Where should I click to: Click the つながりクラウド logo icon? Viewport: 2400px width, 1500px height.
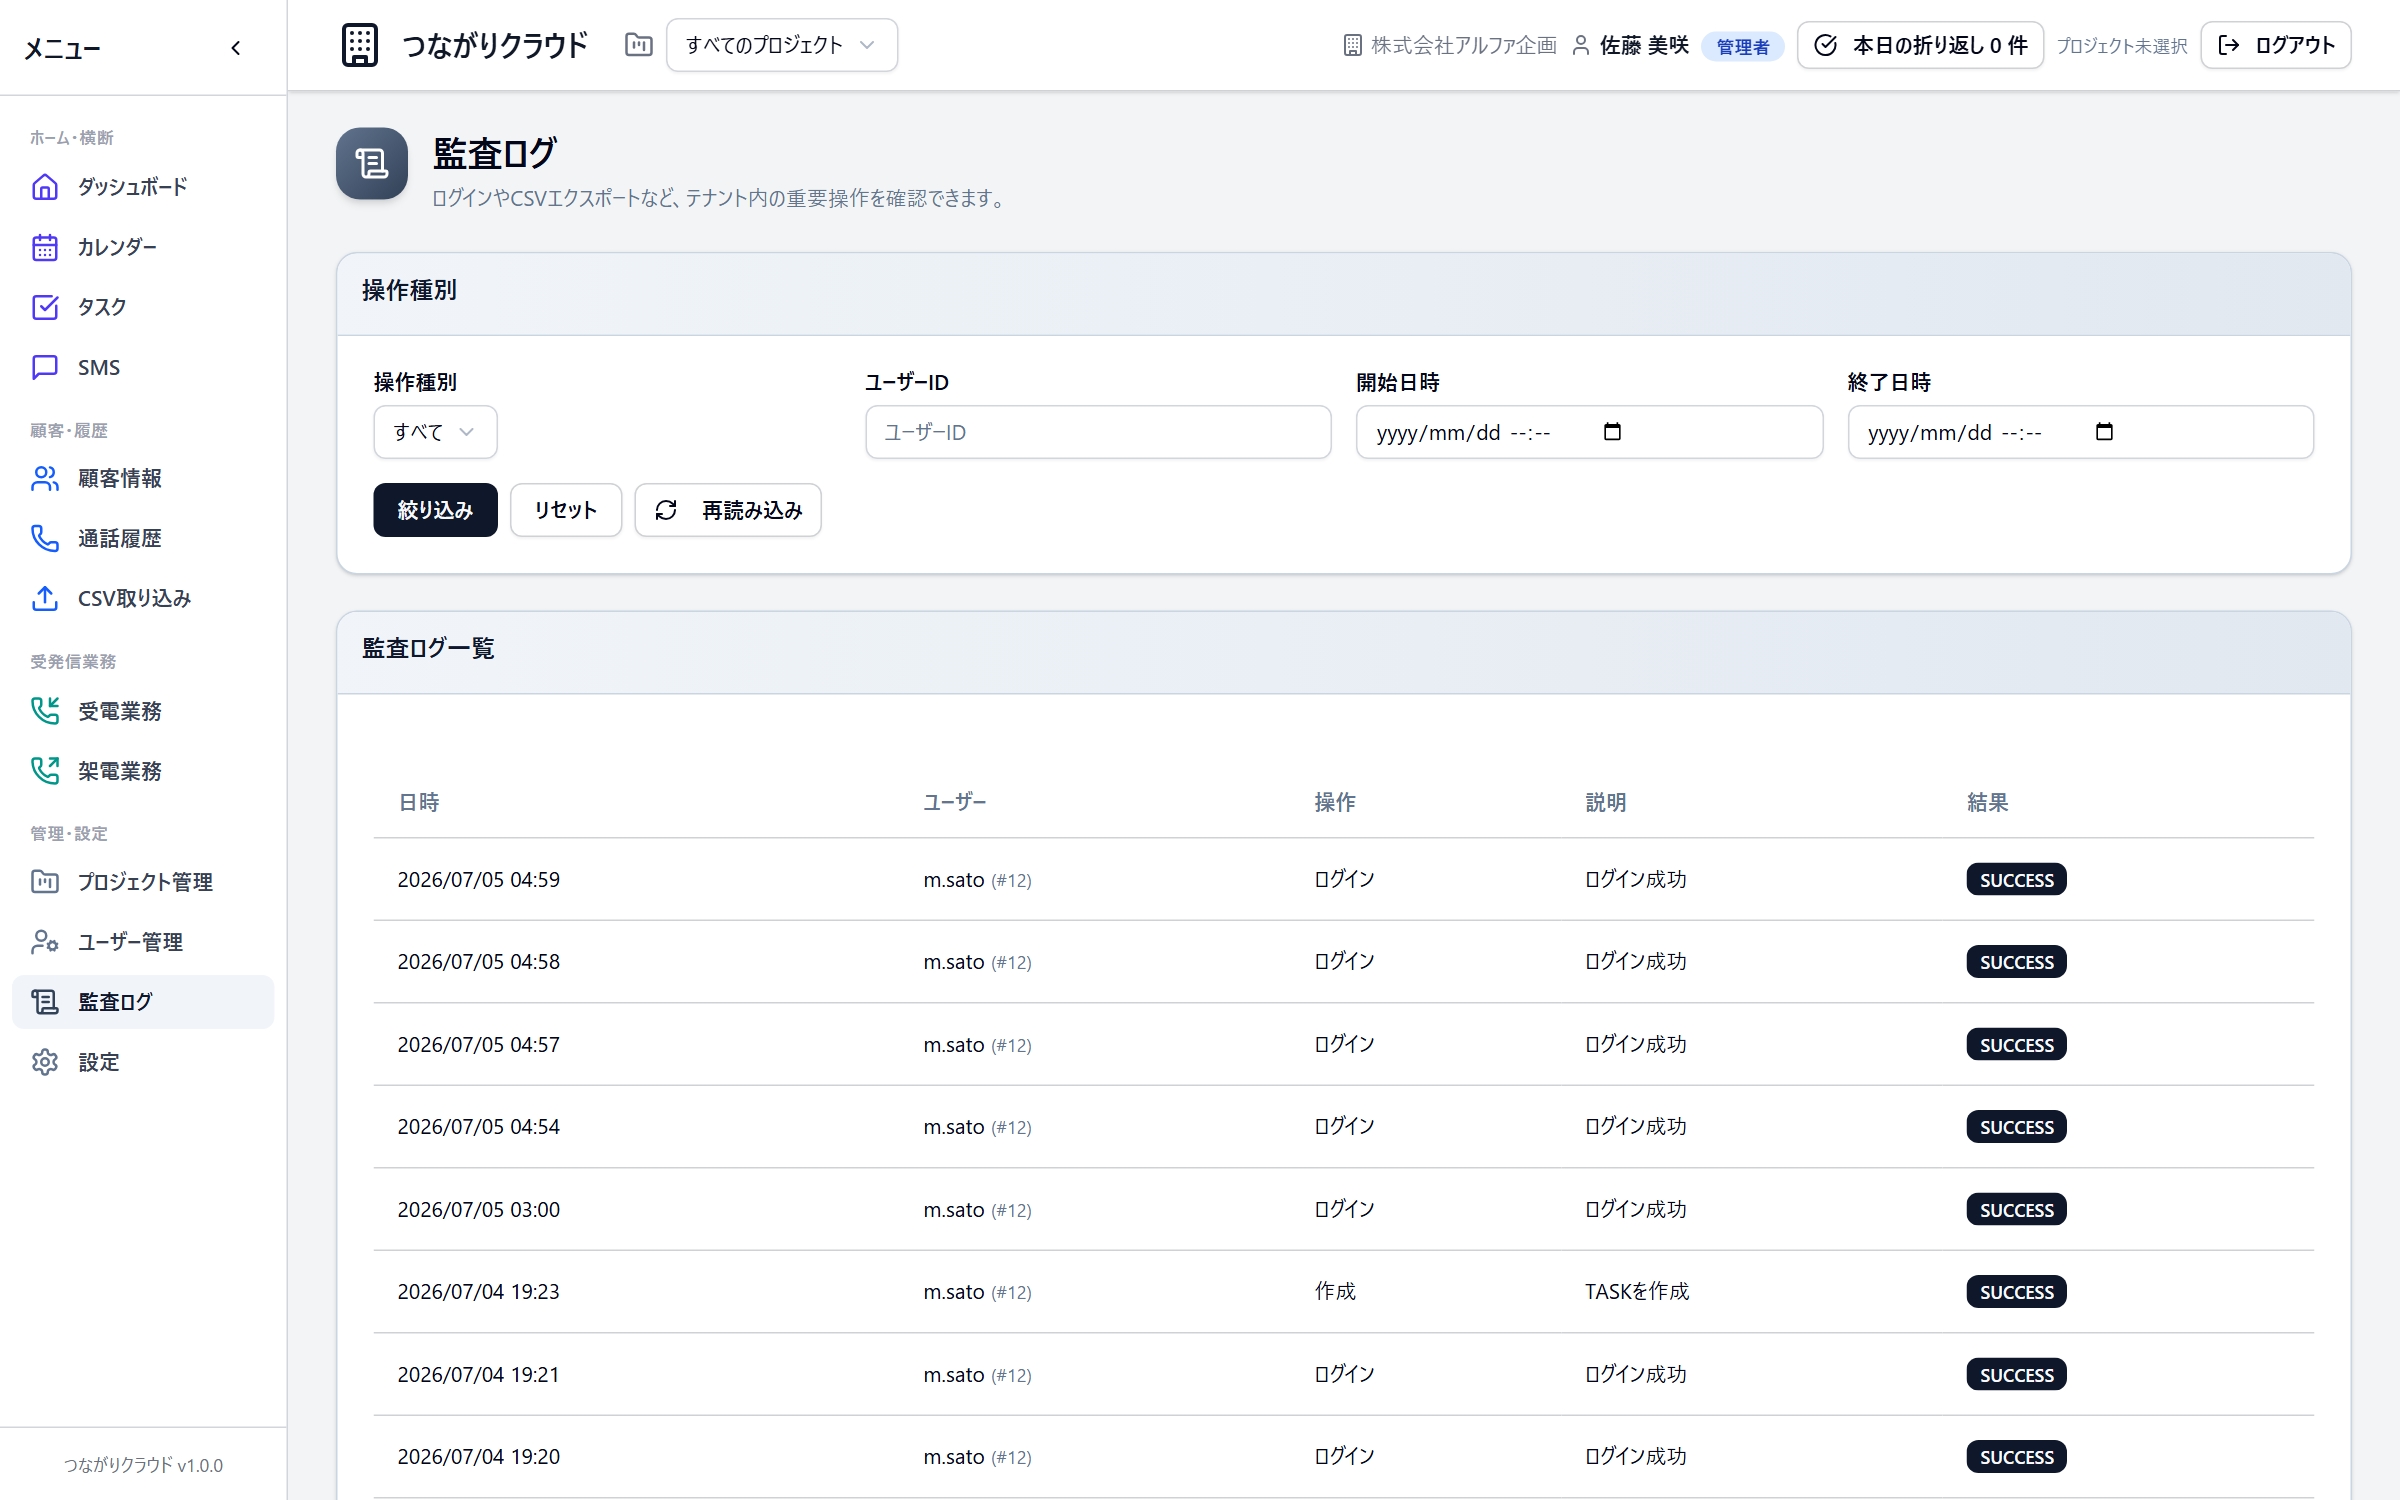(360, 45)
